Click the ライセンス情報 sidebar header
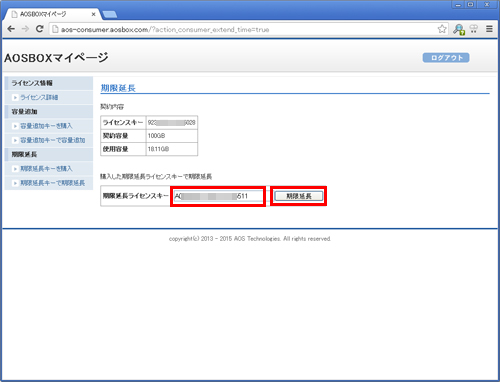Image resolution: width=500 pixels, height=382 pixels. point(49,83)
